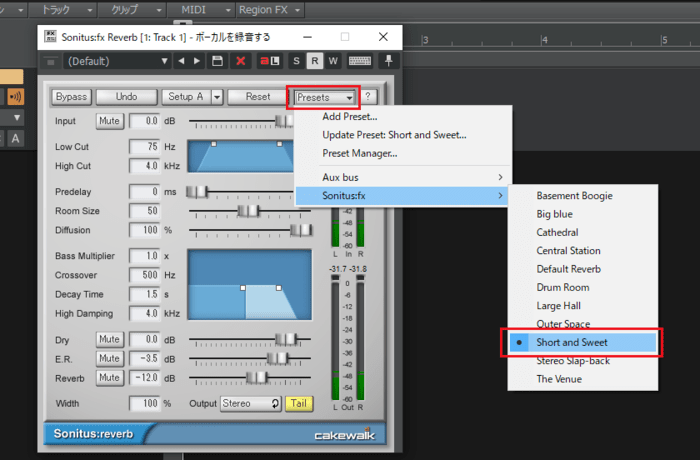Expand the track strip down arrow
700x460 pixels.
(x=17, y=118)
